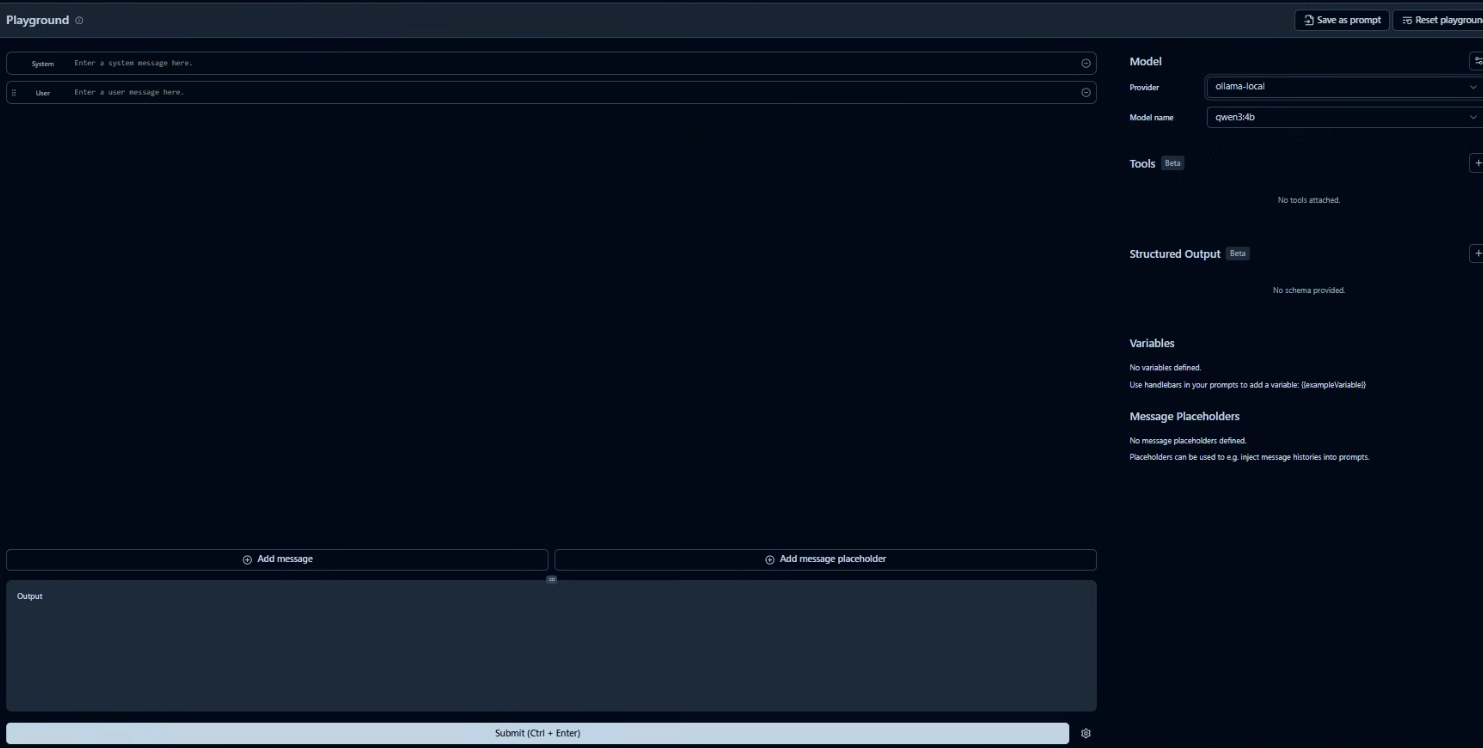Add a schema via Structured Output plus icon
Screen dimensions: 1483x748
(x=1477, y=253)
